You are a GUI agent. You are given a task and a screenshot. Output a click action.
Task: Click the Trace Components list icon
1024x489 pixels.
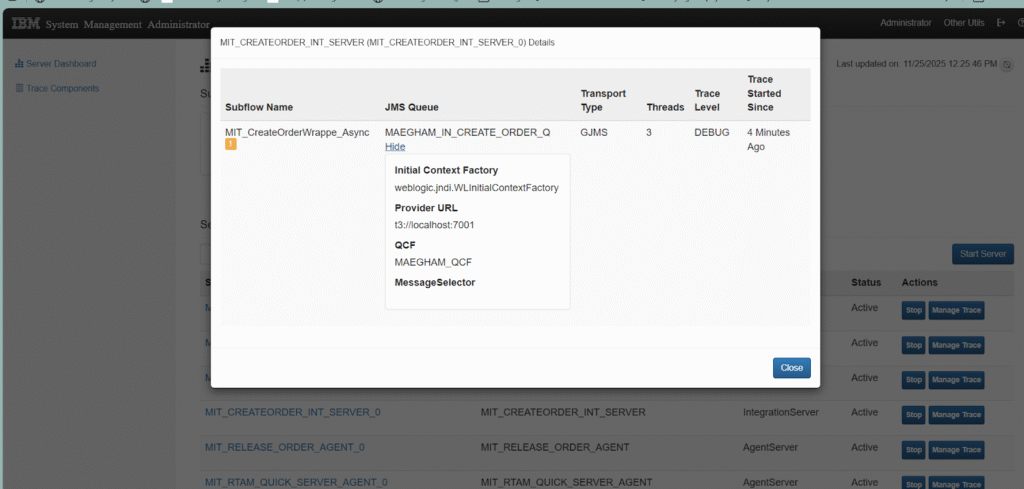tap(18, 88)
